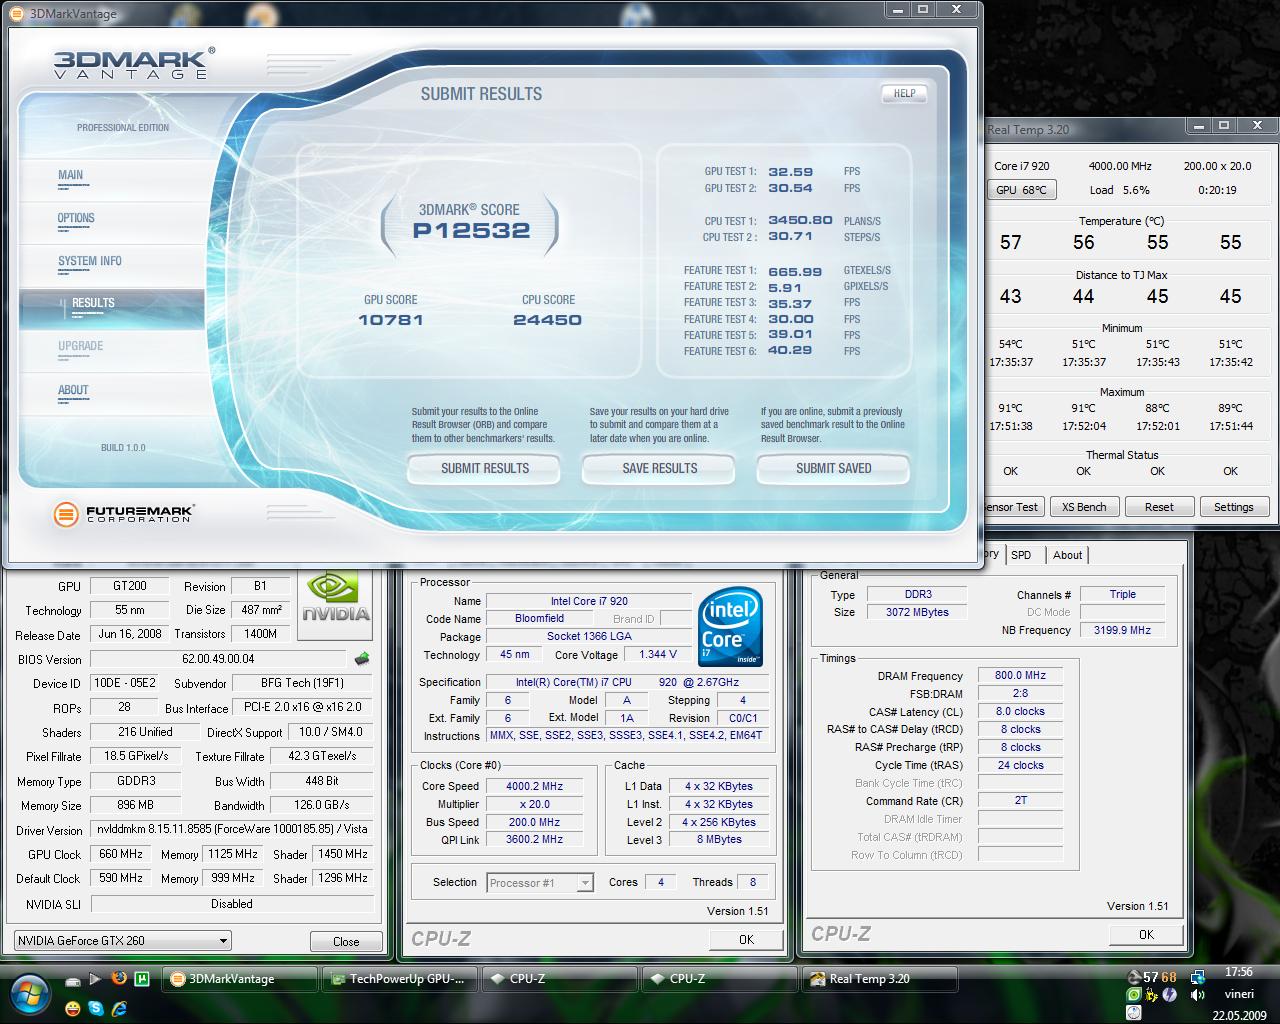Image resolution: width=1280 pixels, height=1024 pixels.
Task: Open Skype from the quick launch bar
Action: (96, 1008)
